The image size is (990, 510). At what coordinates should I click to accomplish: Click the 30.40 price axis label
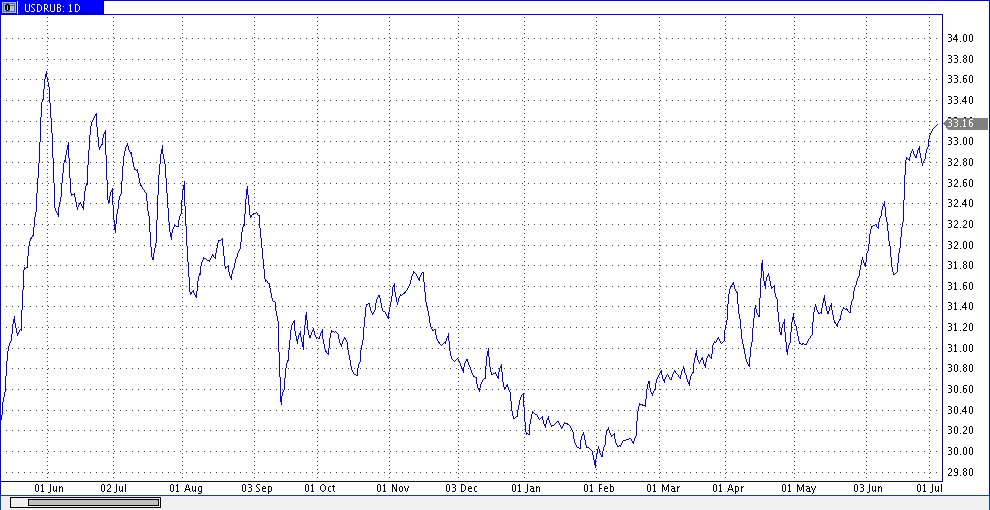tap(960, 410)
